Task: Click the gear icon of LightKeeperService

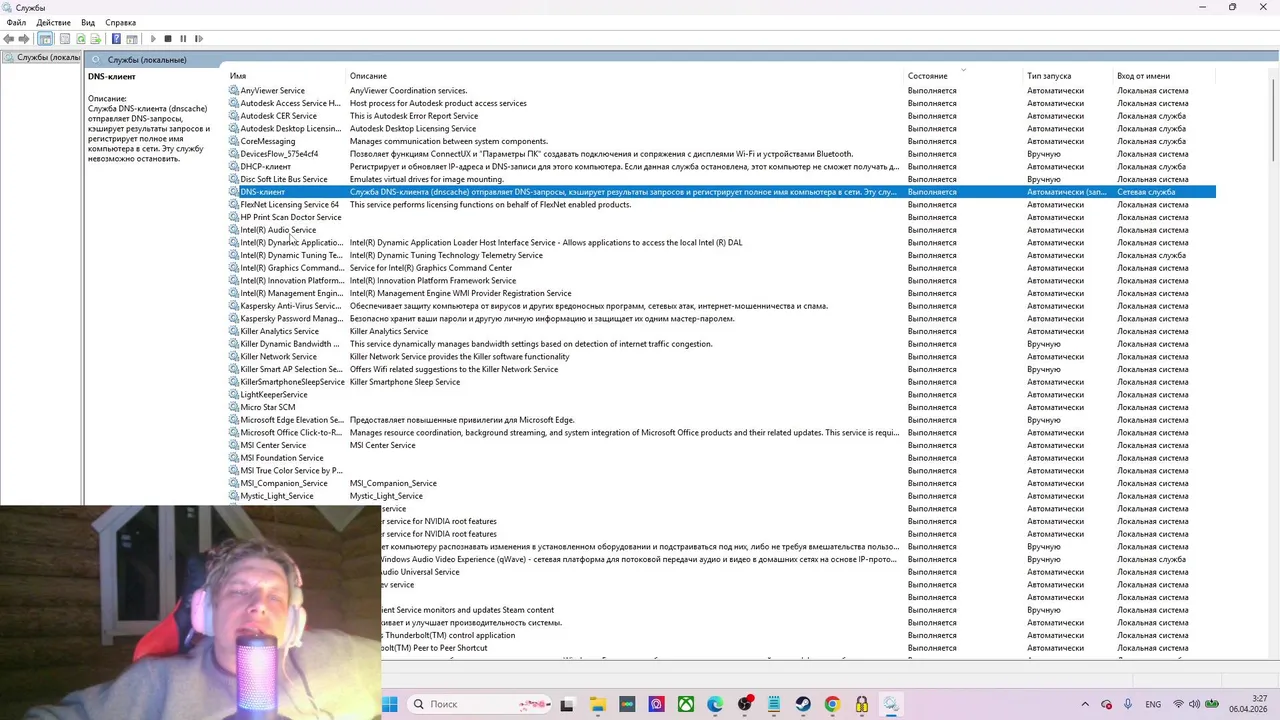Action: (x=234, y=395)
